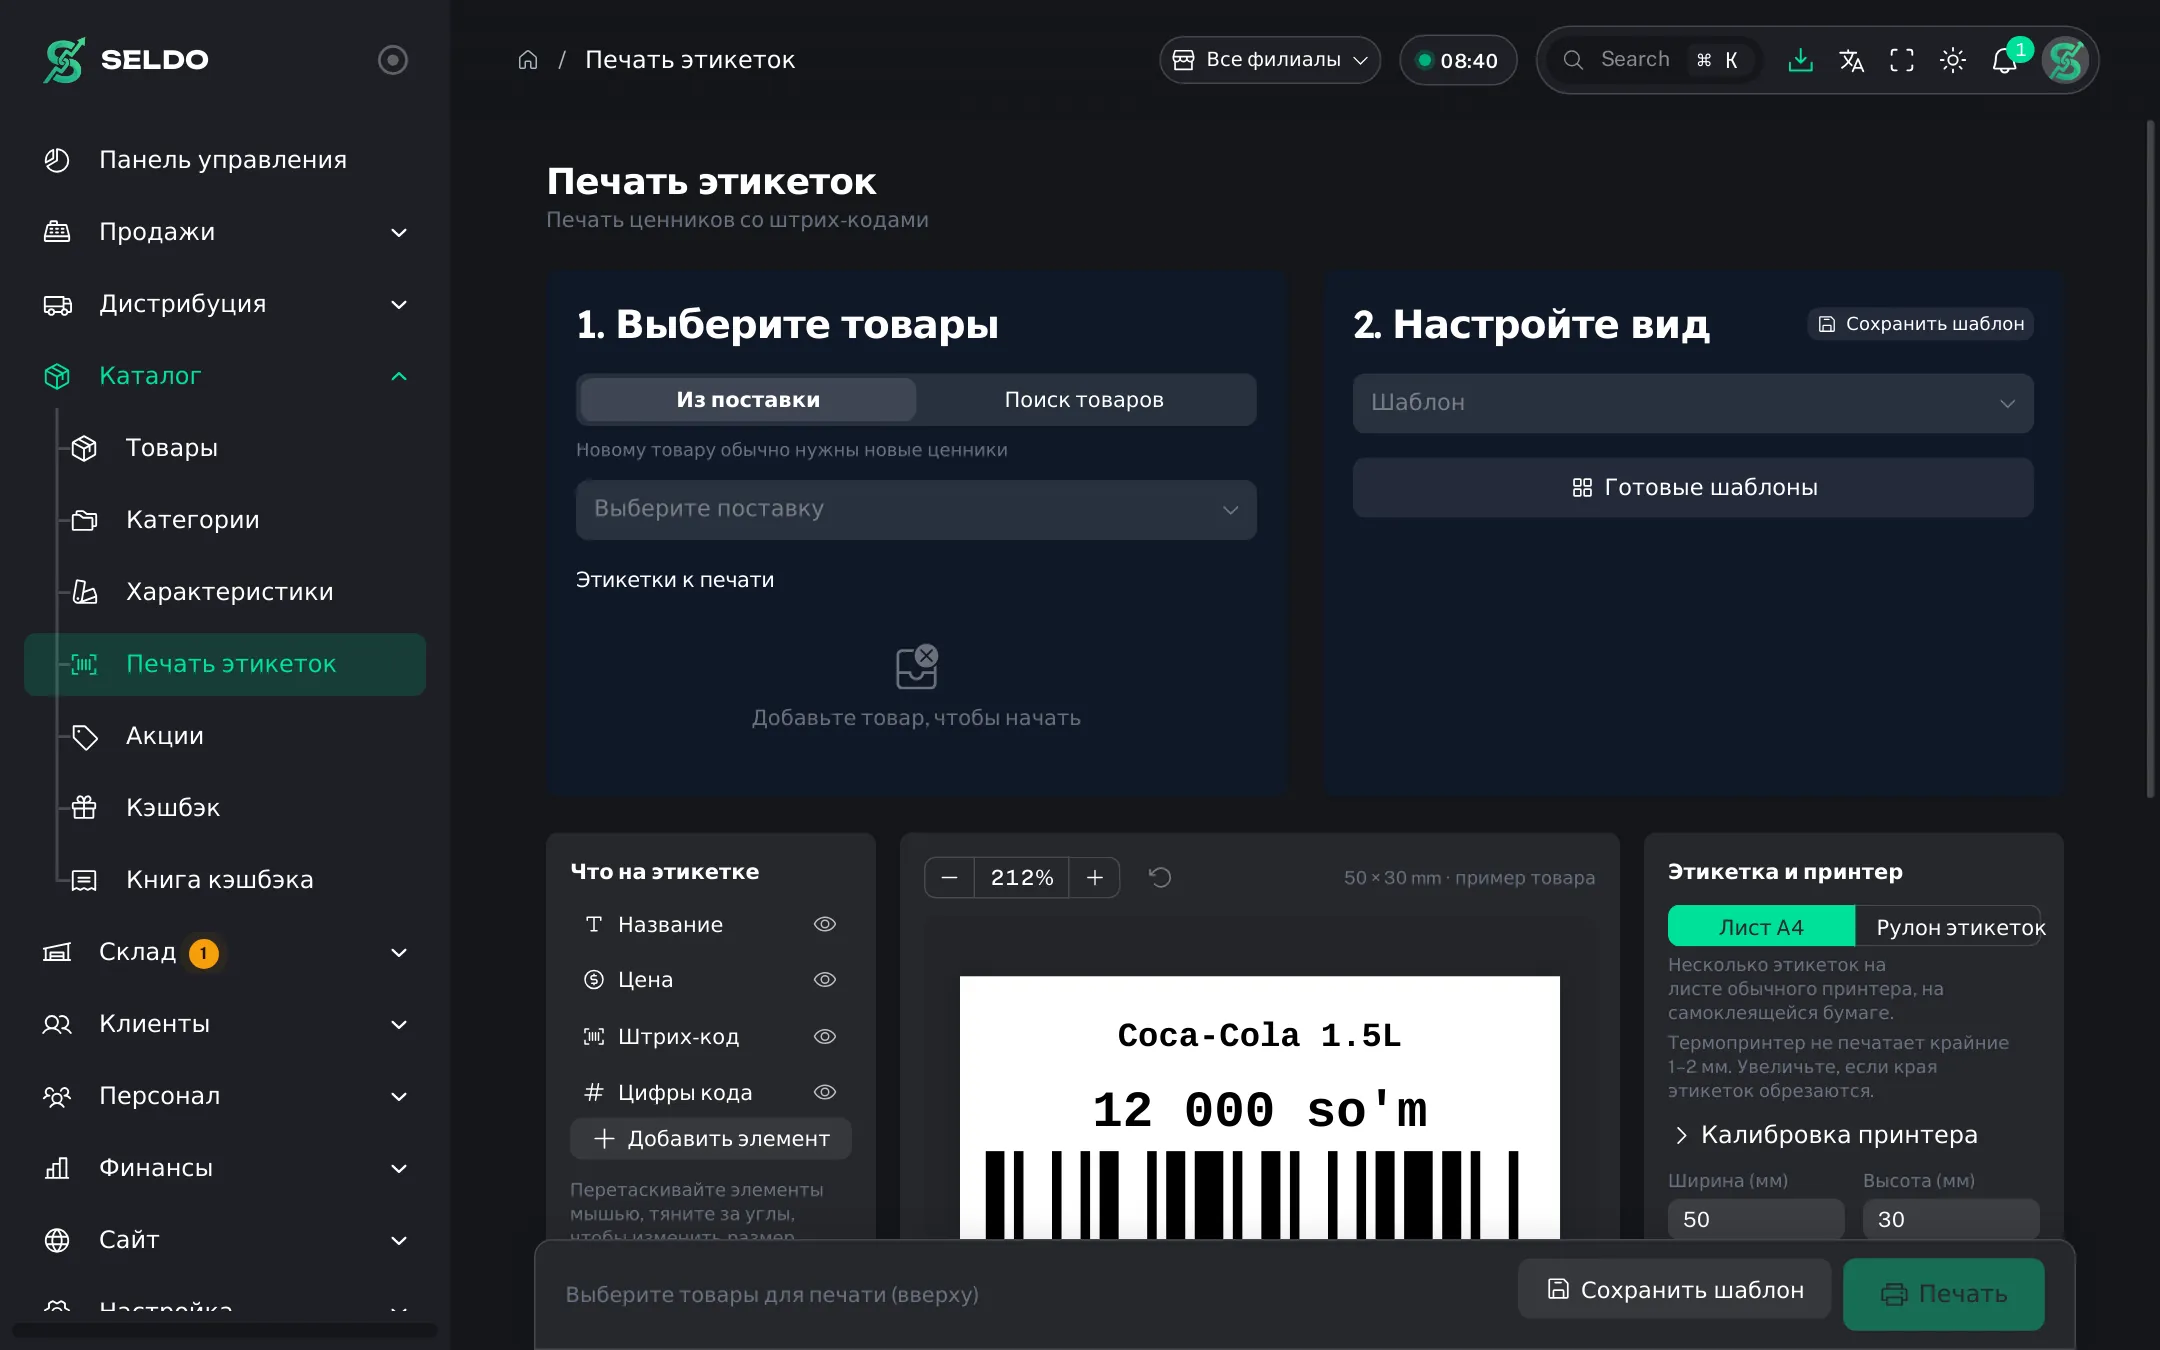Open notifications bell
Image resolution: width=2160 pixels, height=1350 pixels.
click(2005, 60)
